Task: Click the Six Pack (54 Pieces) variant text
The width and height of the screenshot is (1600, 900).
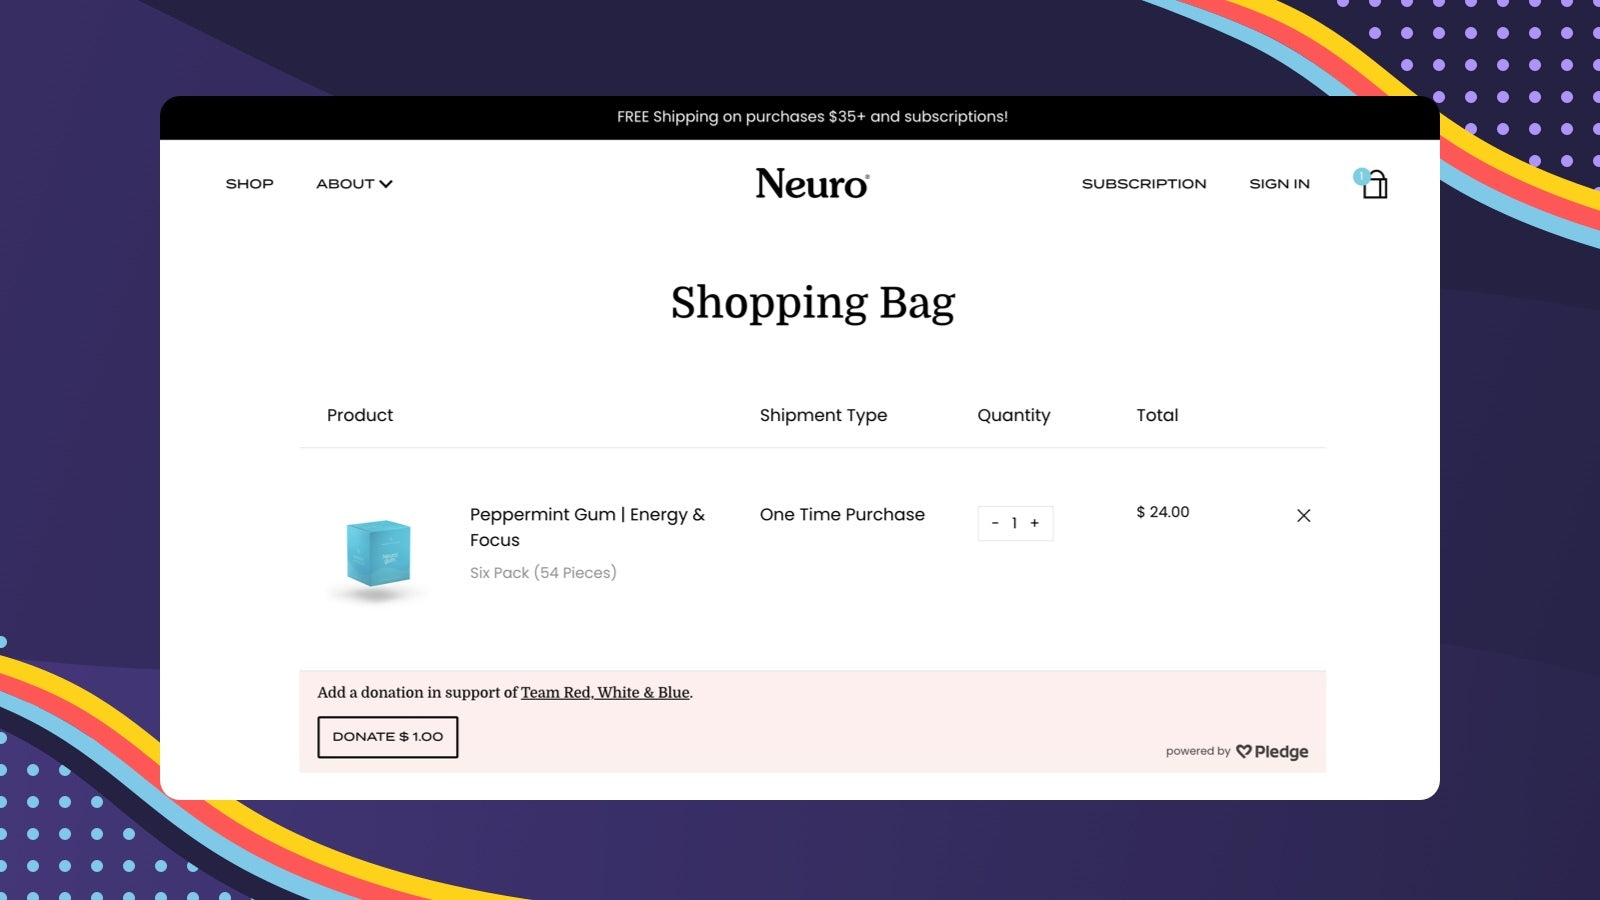Action: coord(543,573)
